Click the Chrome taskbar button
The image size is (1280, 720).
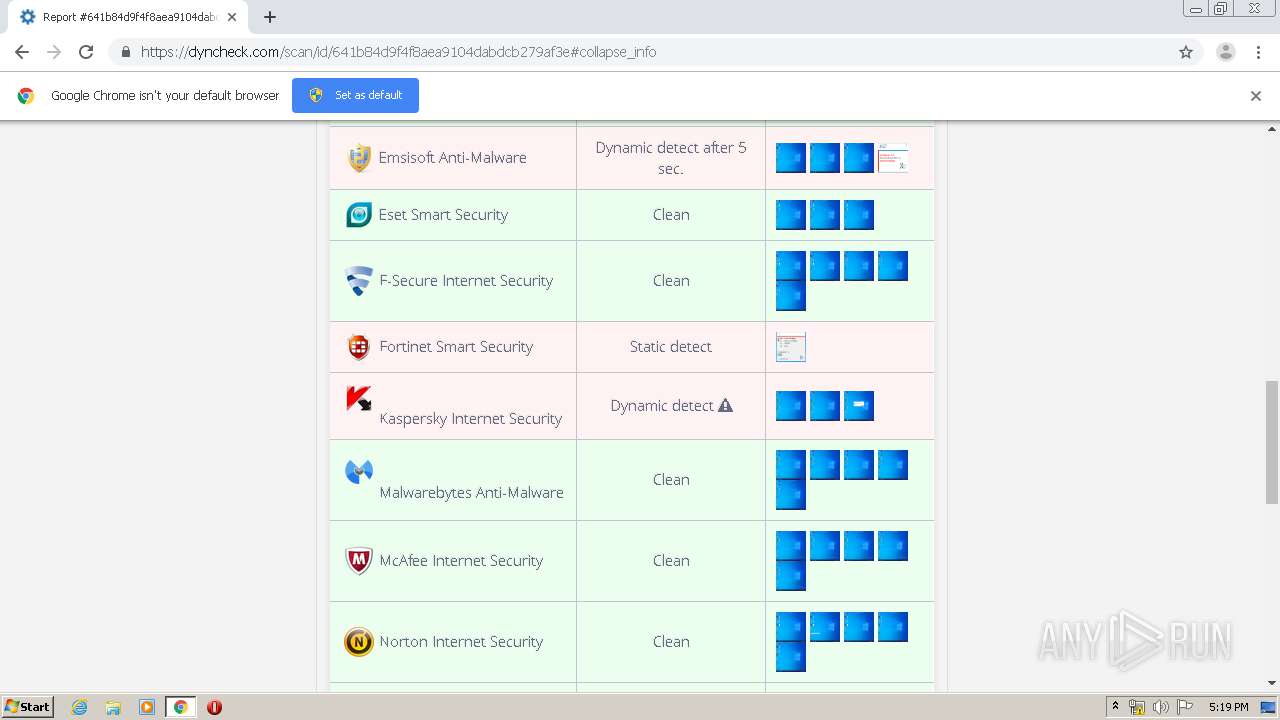point(180,707)
